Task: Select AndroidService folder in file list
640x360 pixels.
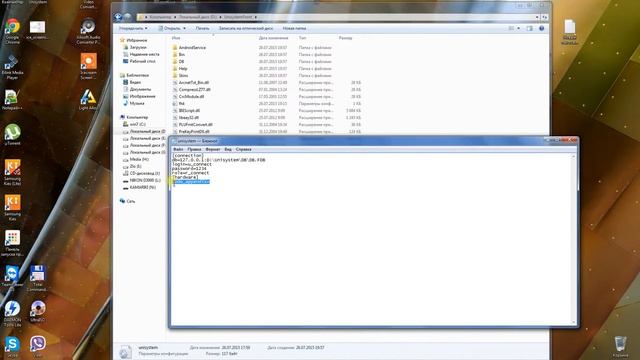Action: 189,48
